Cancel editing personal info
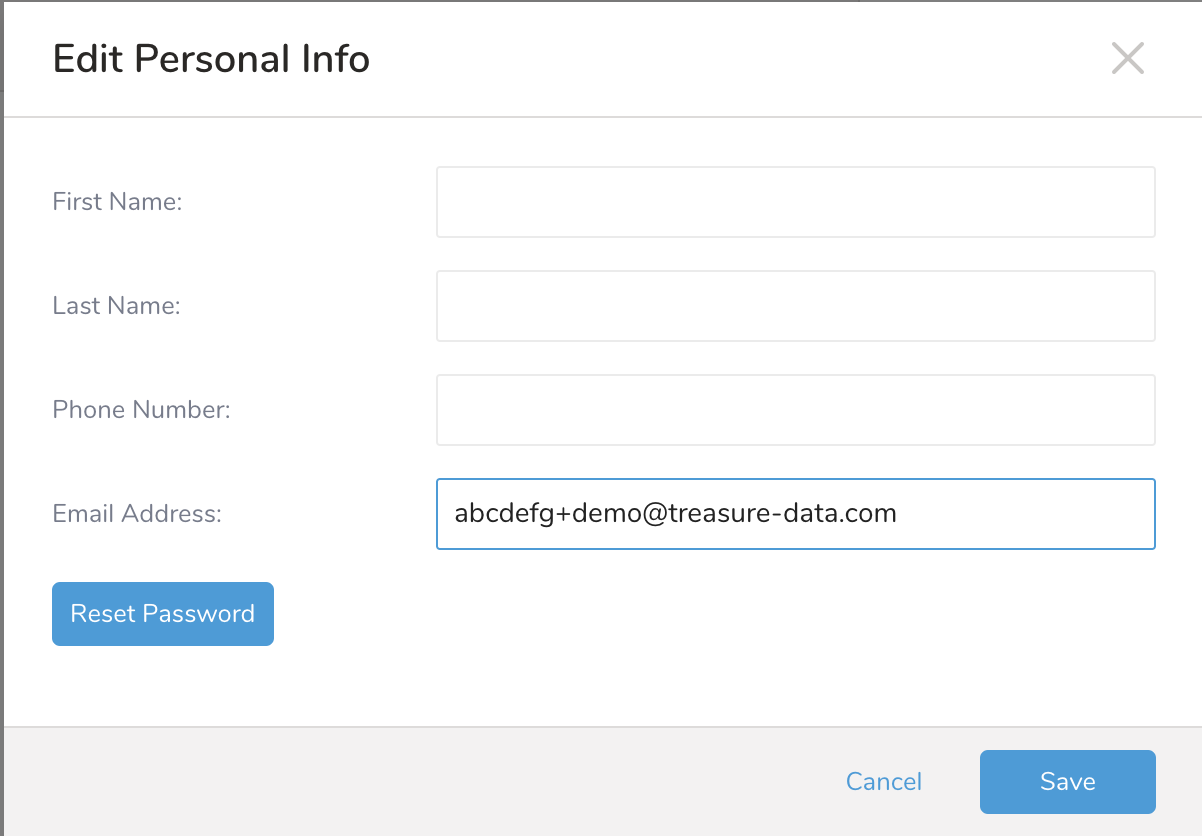 click(884, 781)
